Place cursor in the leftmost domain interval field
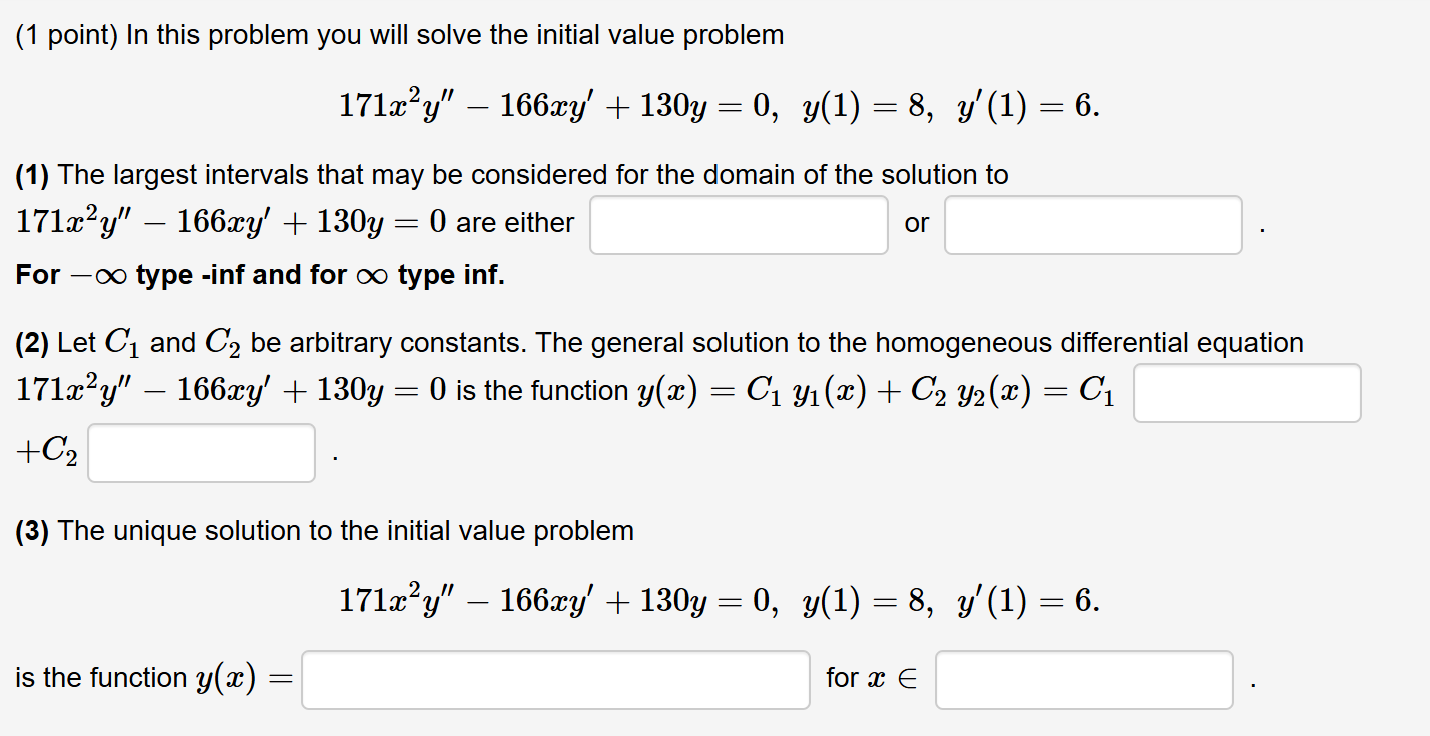The width and height of the screenshot is (1430, 736). [739, 225]
